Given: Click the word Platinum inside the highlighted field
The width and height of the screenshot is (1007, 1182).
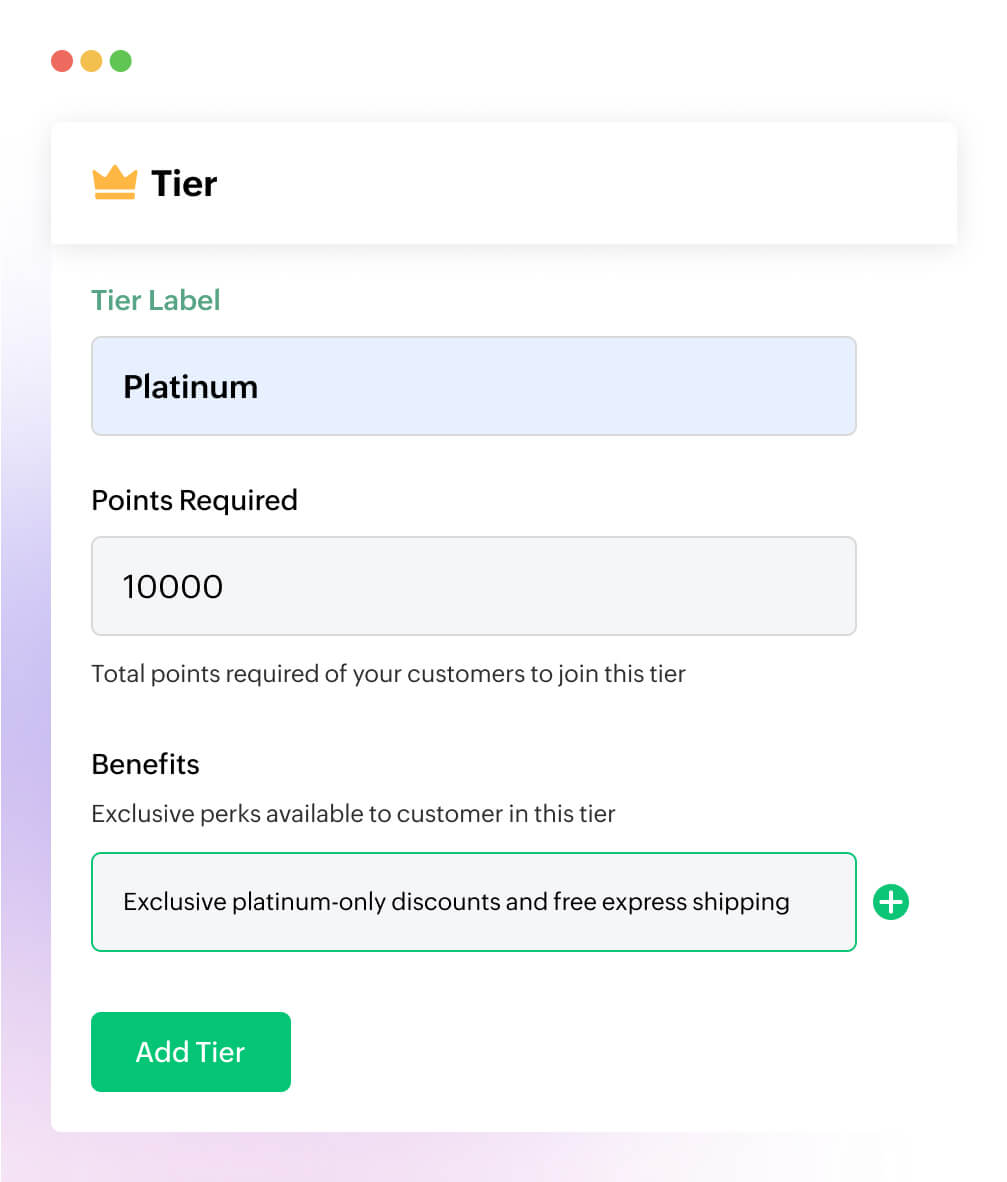Looking at the screenshot, I should click(x=190, y=386).
